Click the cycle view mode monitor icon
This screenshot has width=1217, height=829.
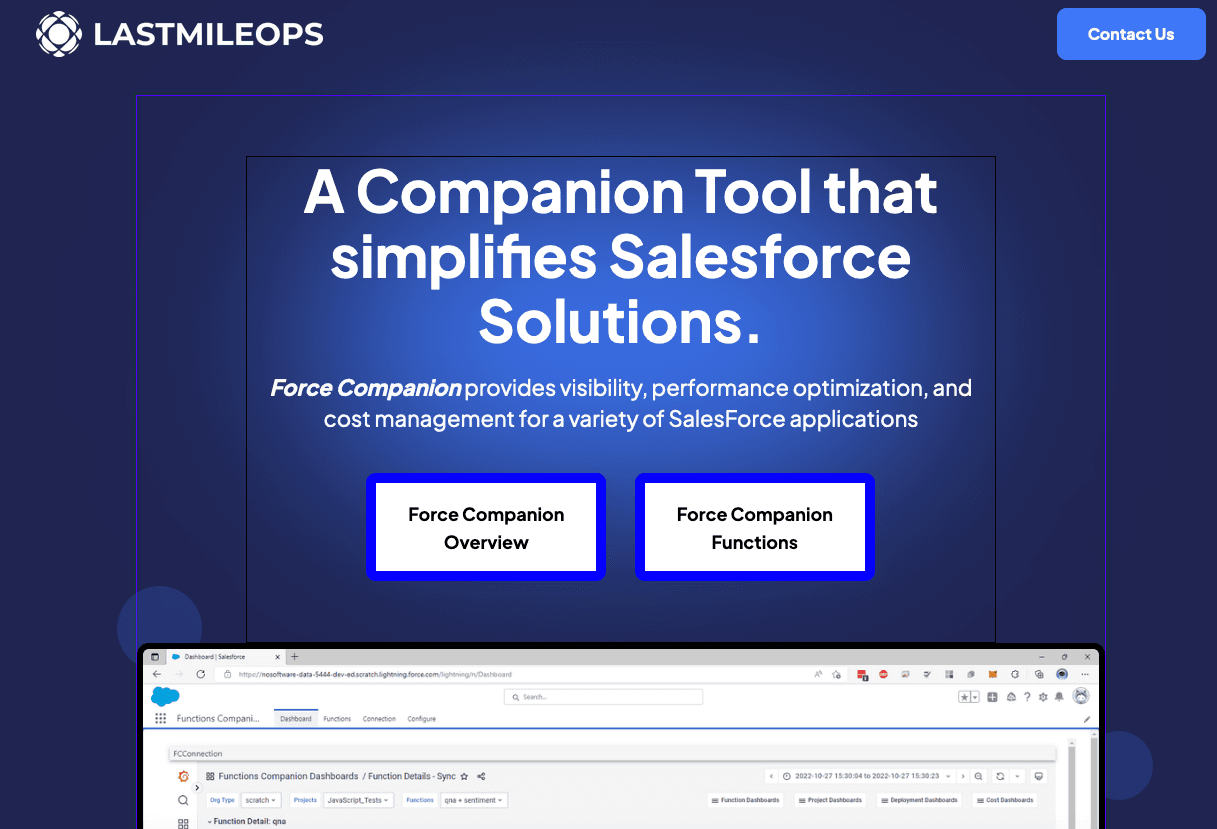pos(1038,776)
